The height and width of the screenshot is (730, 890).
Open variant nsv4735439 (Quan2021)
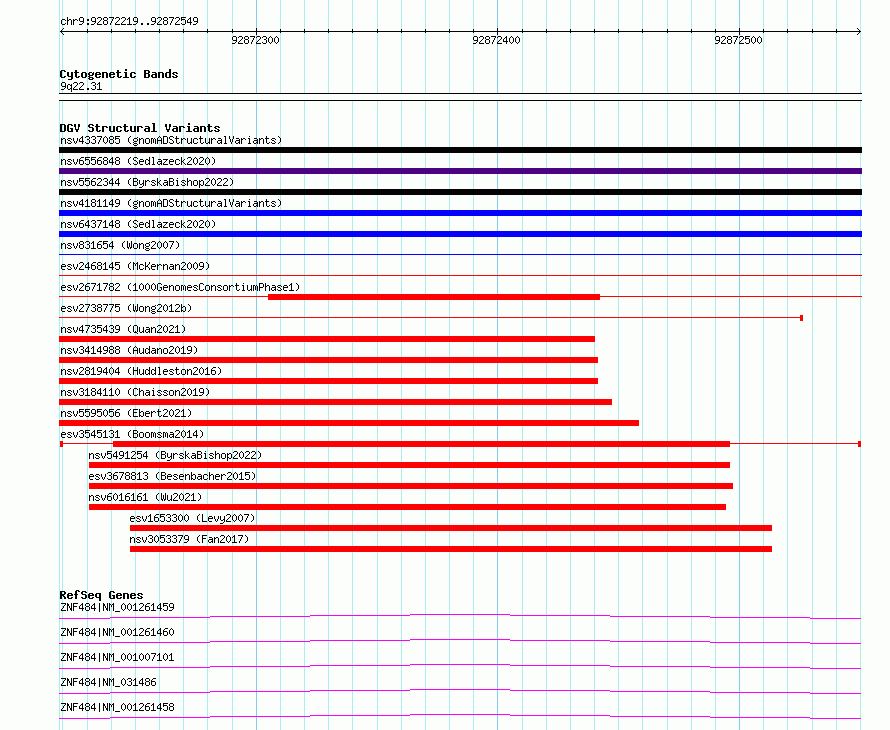123,329
